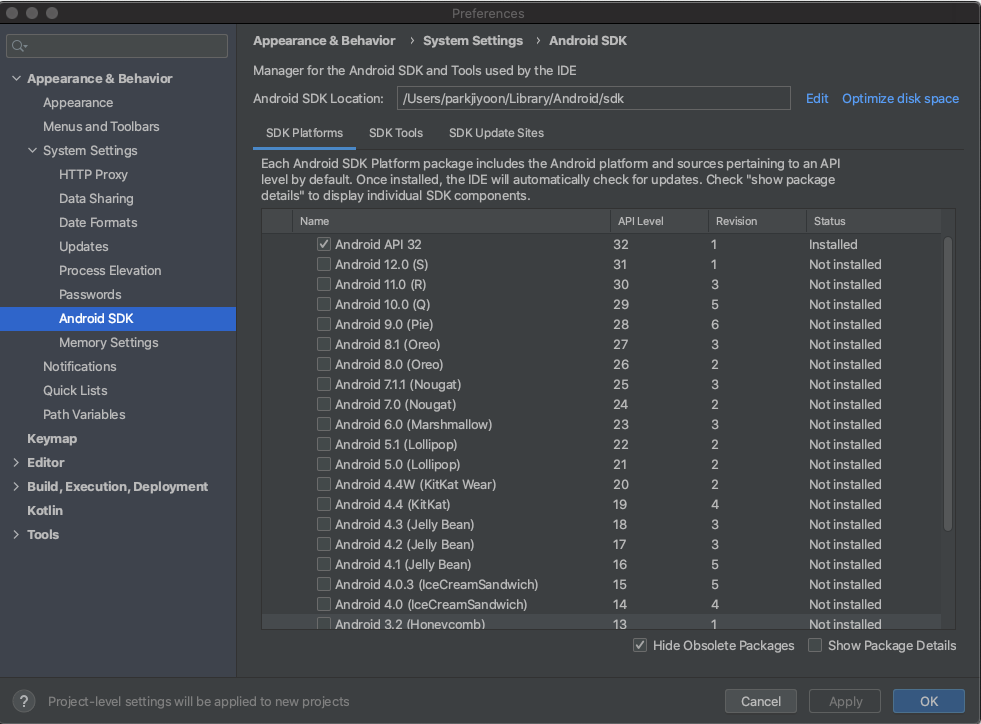Select Kotlin settings
Viewport: 981px width, 724px height.
coord(45,511)
